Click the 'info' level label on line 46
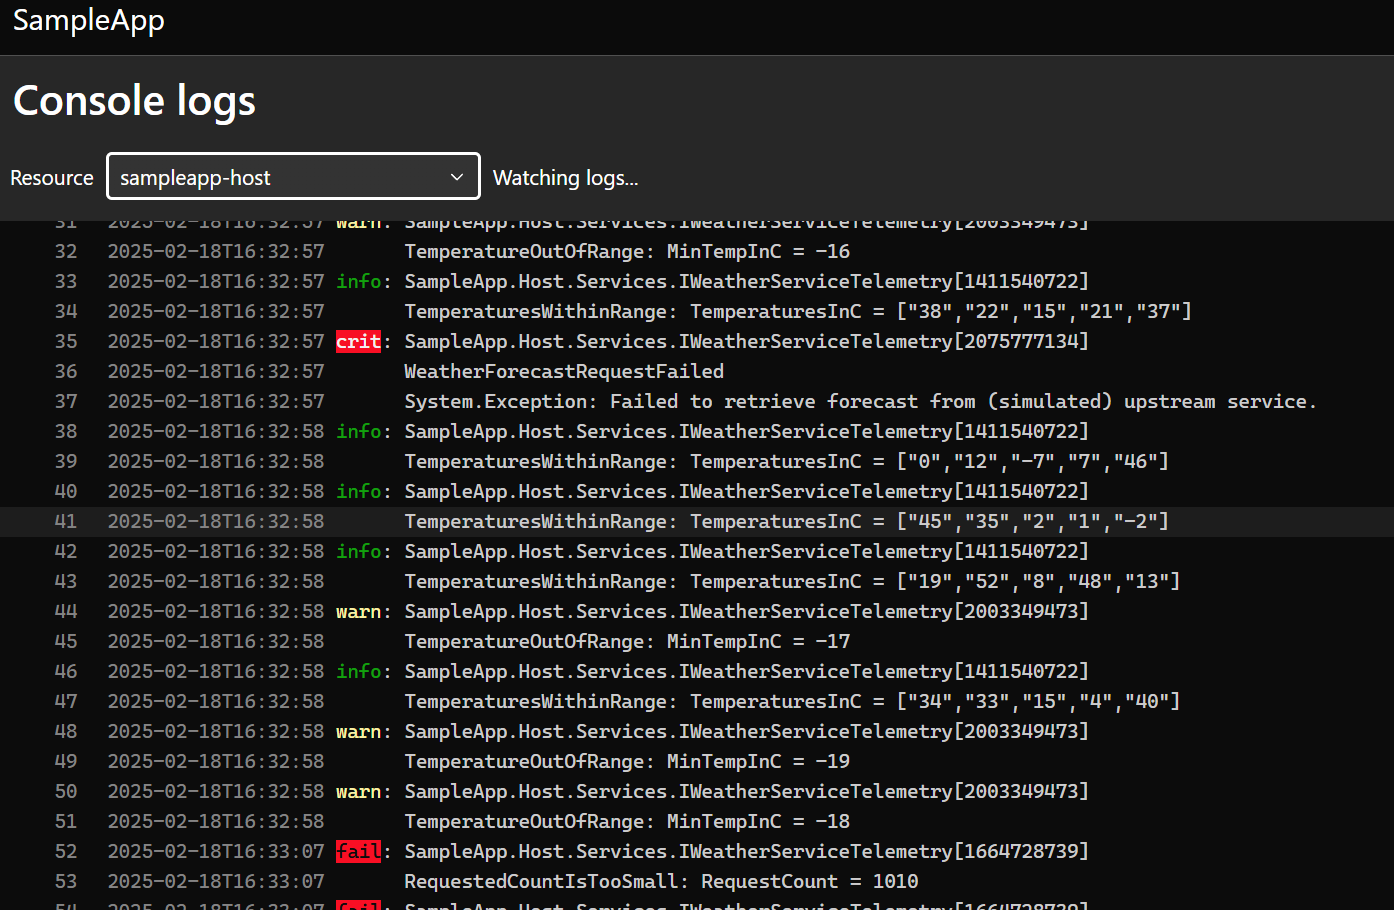Image resolution: width=1394 pixels, height=910 pixels. [358, 671]
